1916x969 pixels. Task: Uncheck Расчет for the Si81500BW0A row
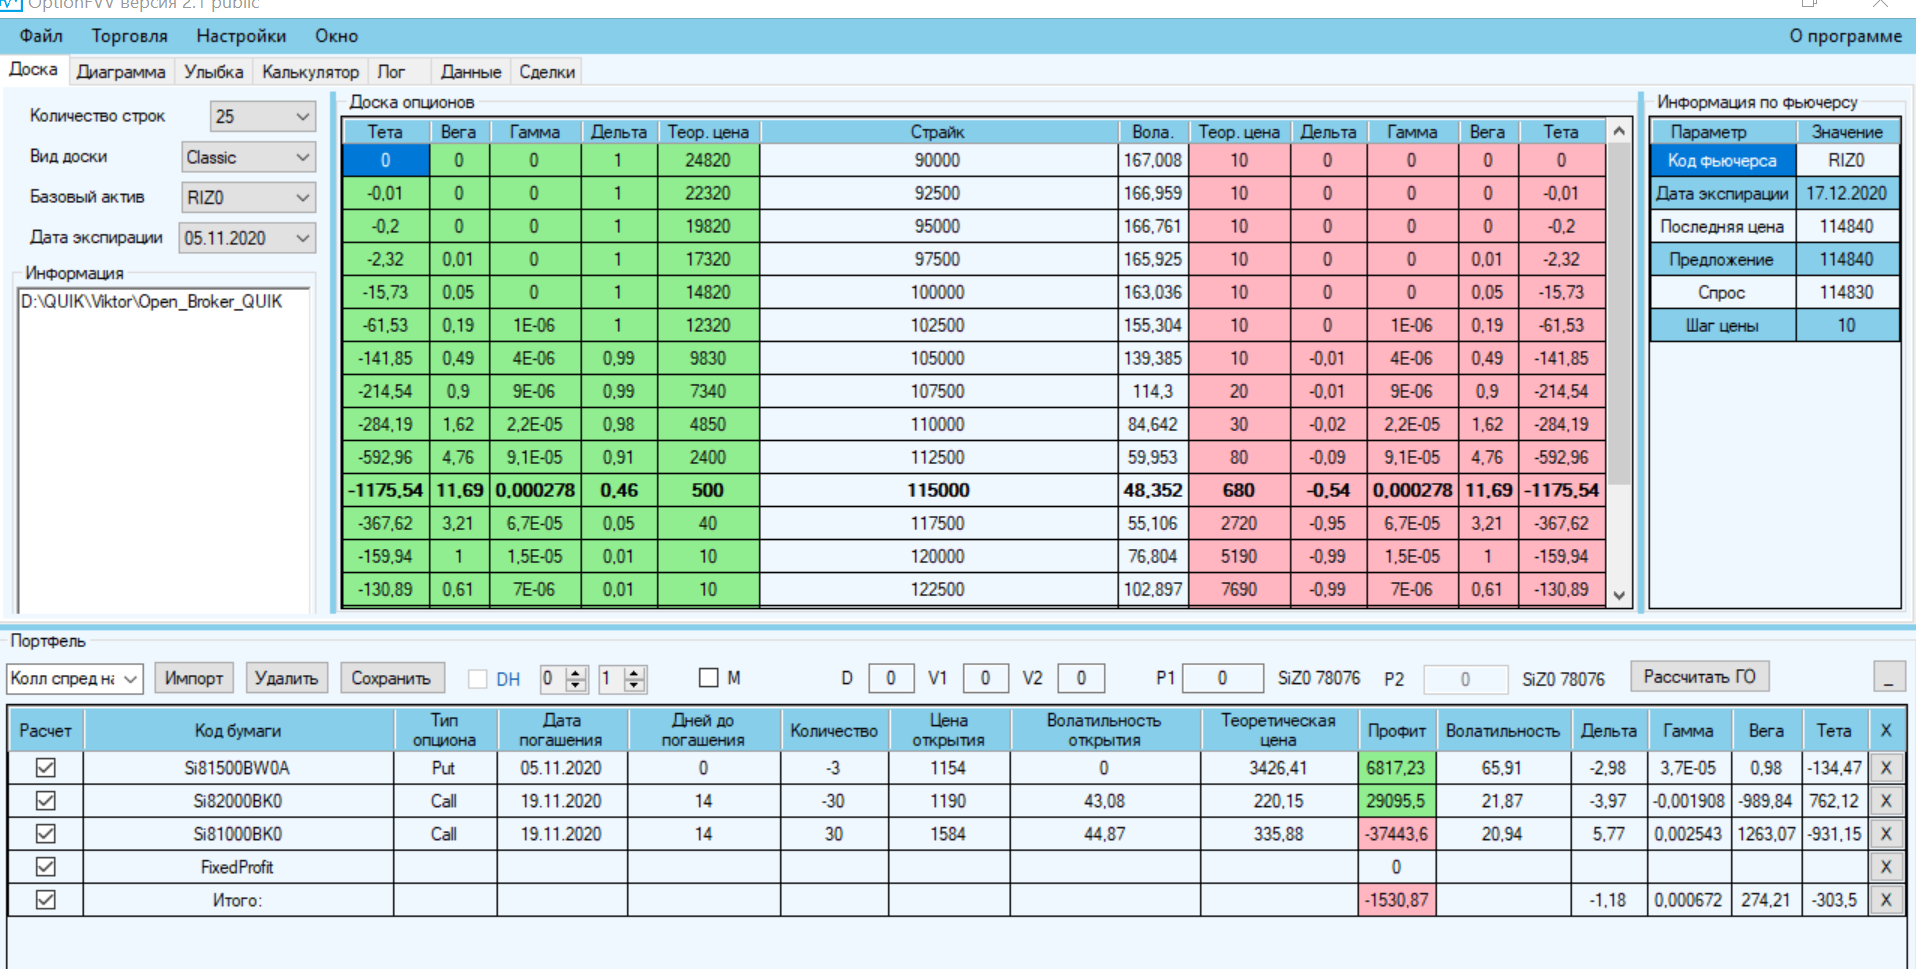(x=45, y=768)
